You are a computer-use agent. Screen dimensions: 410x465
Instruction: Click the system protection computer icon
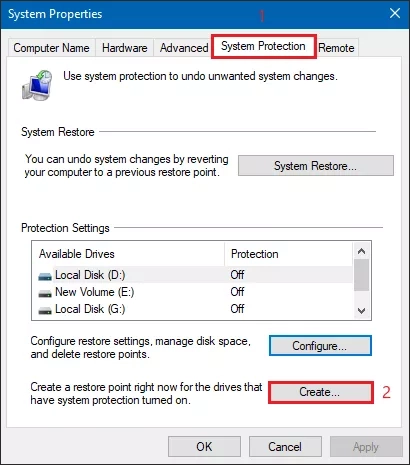(37, 85)
